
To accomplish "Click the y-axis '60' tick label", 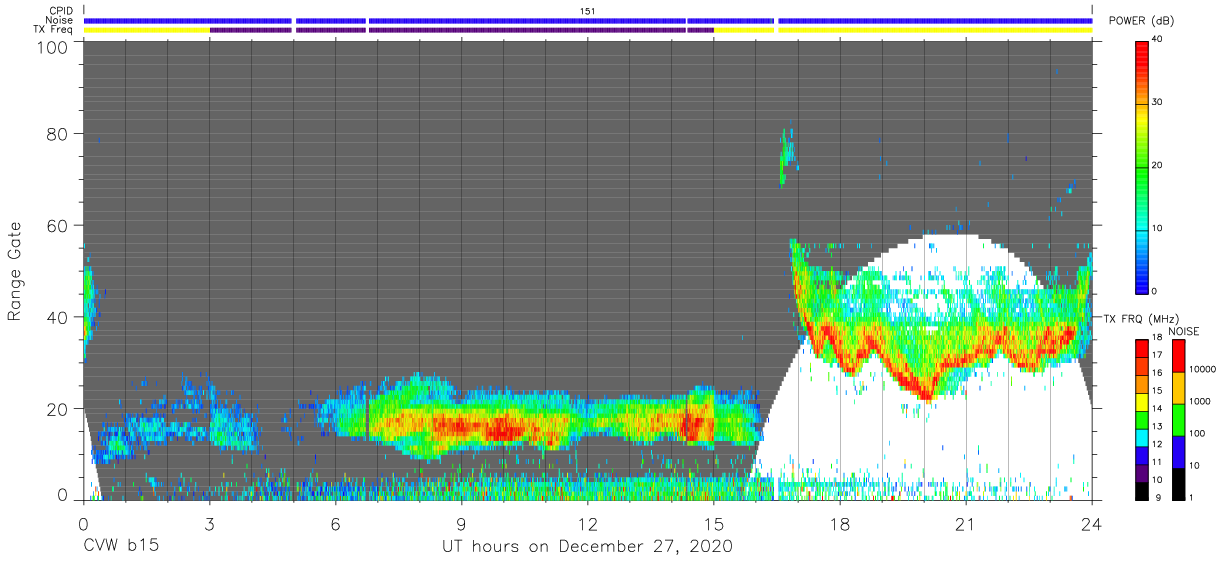I will [59, 225].
